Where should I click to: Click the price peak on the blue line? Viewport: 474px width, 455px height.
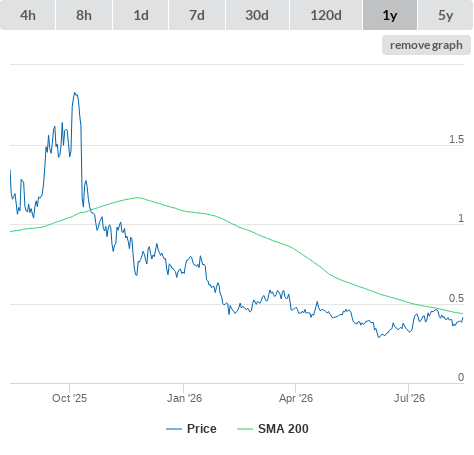[75, 93]
